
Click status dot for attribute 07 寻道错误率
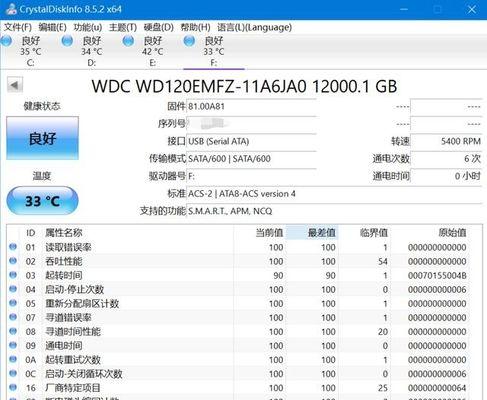(x=13, y=317)
